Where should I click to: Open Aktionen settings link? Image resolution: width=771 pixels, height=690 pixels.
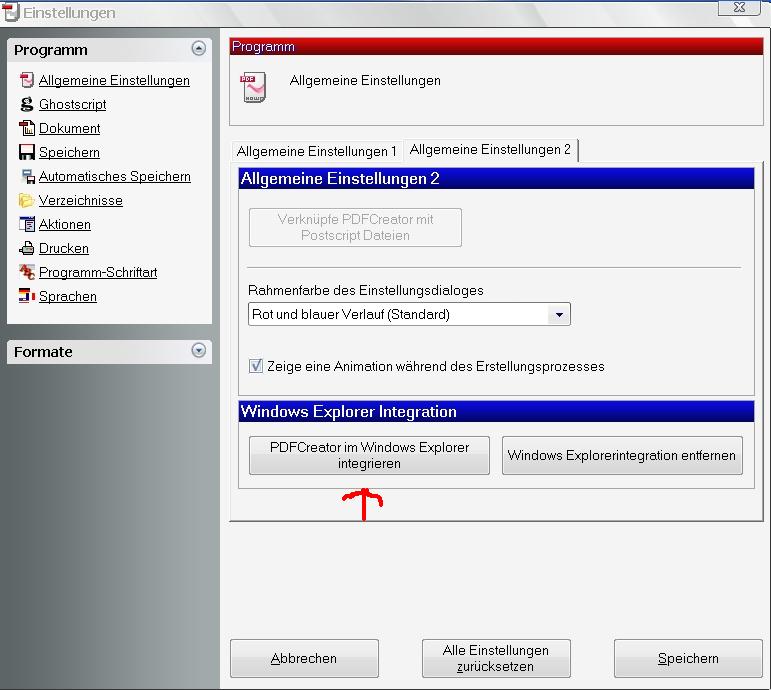point(64,225)
